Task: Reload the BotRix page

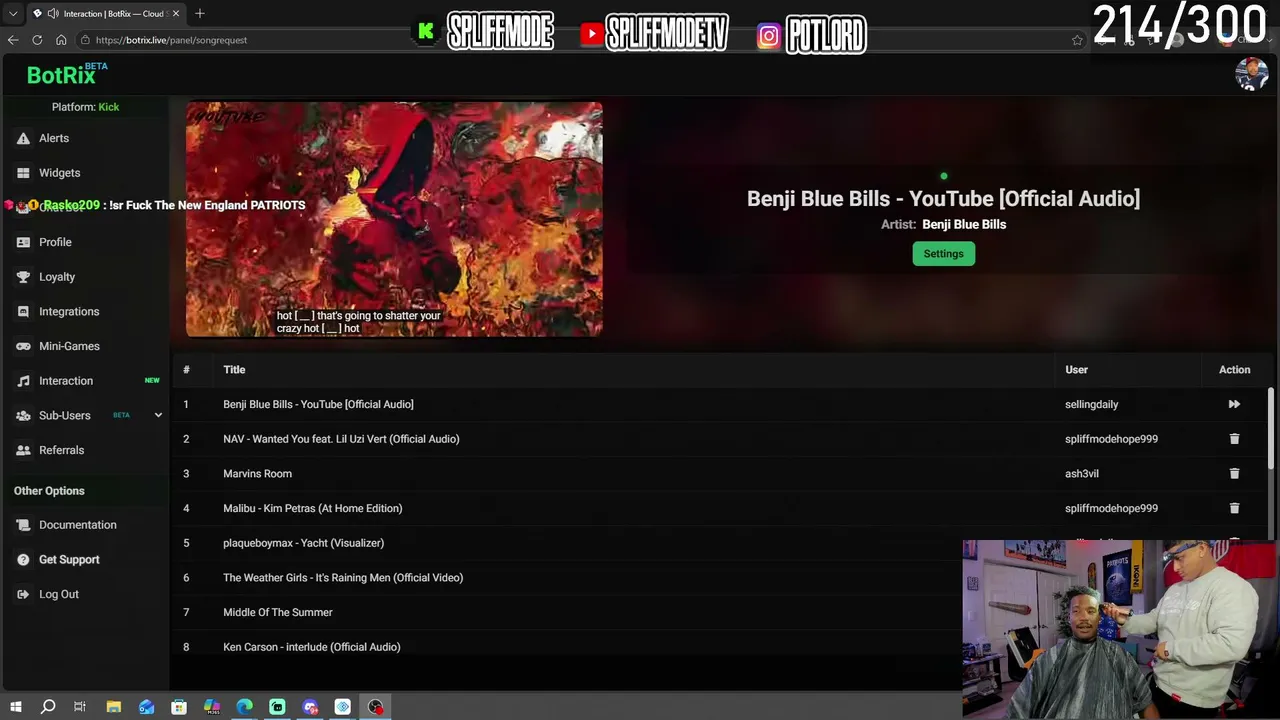Action: [37, 40]
